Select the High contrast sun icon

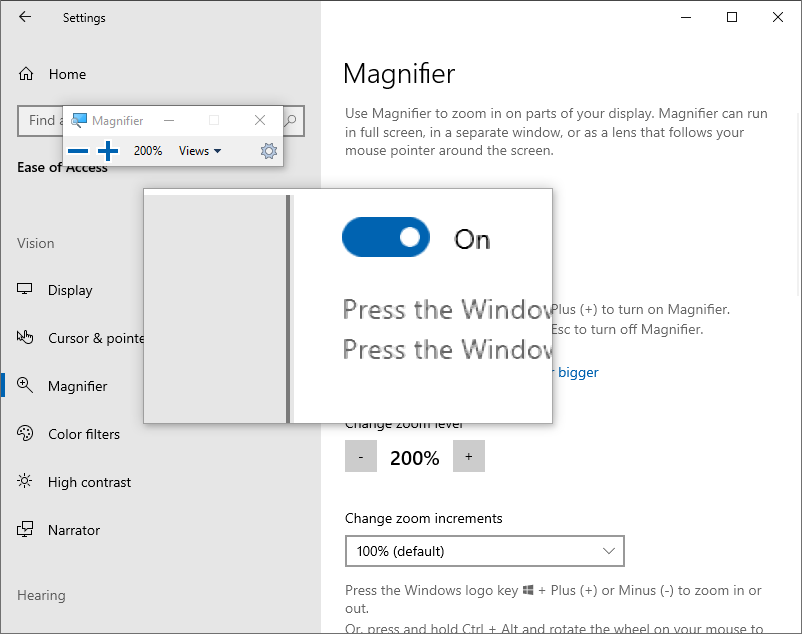[25, 481]
